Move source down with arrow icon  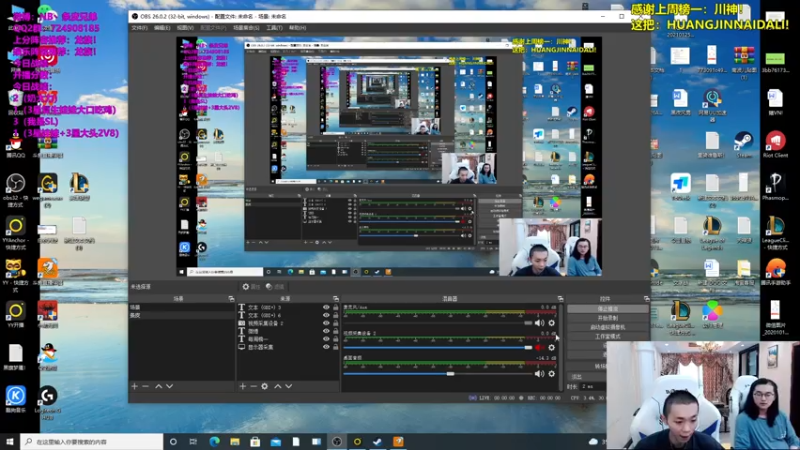point(288,386)
